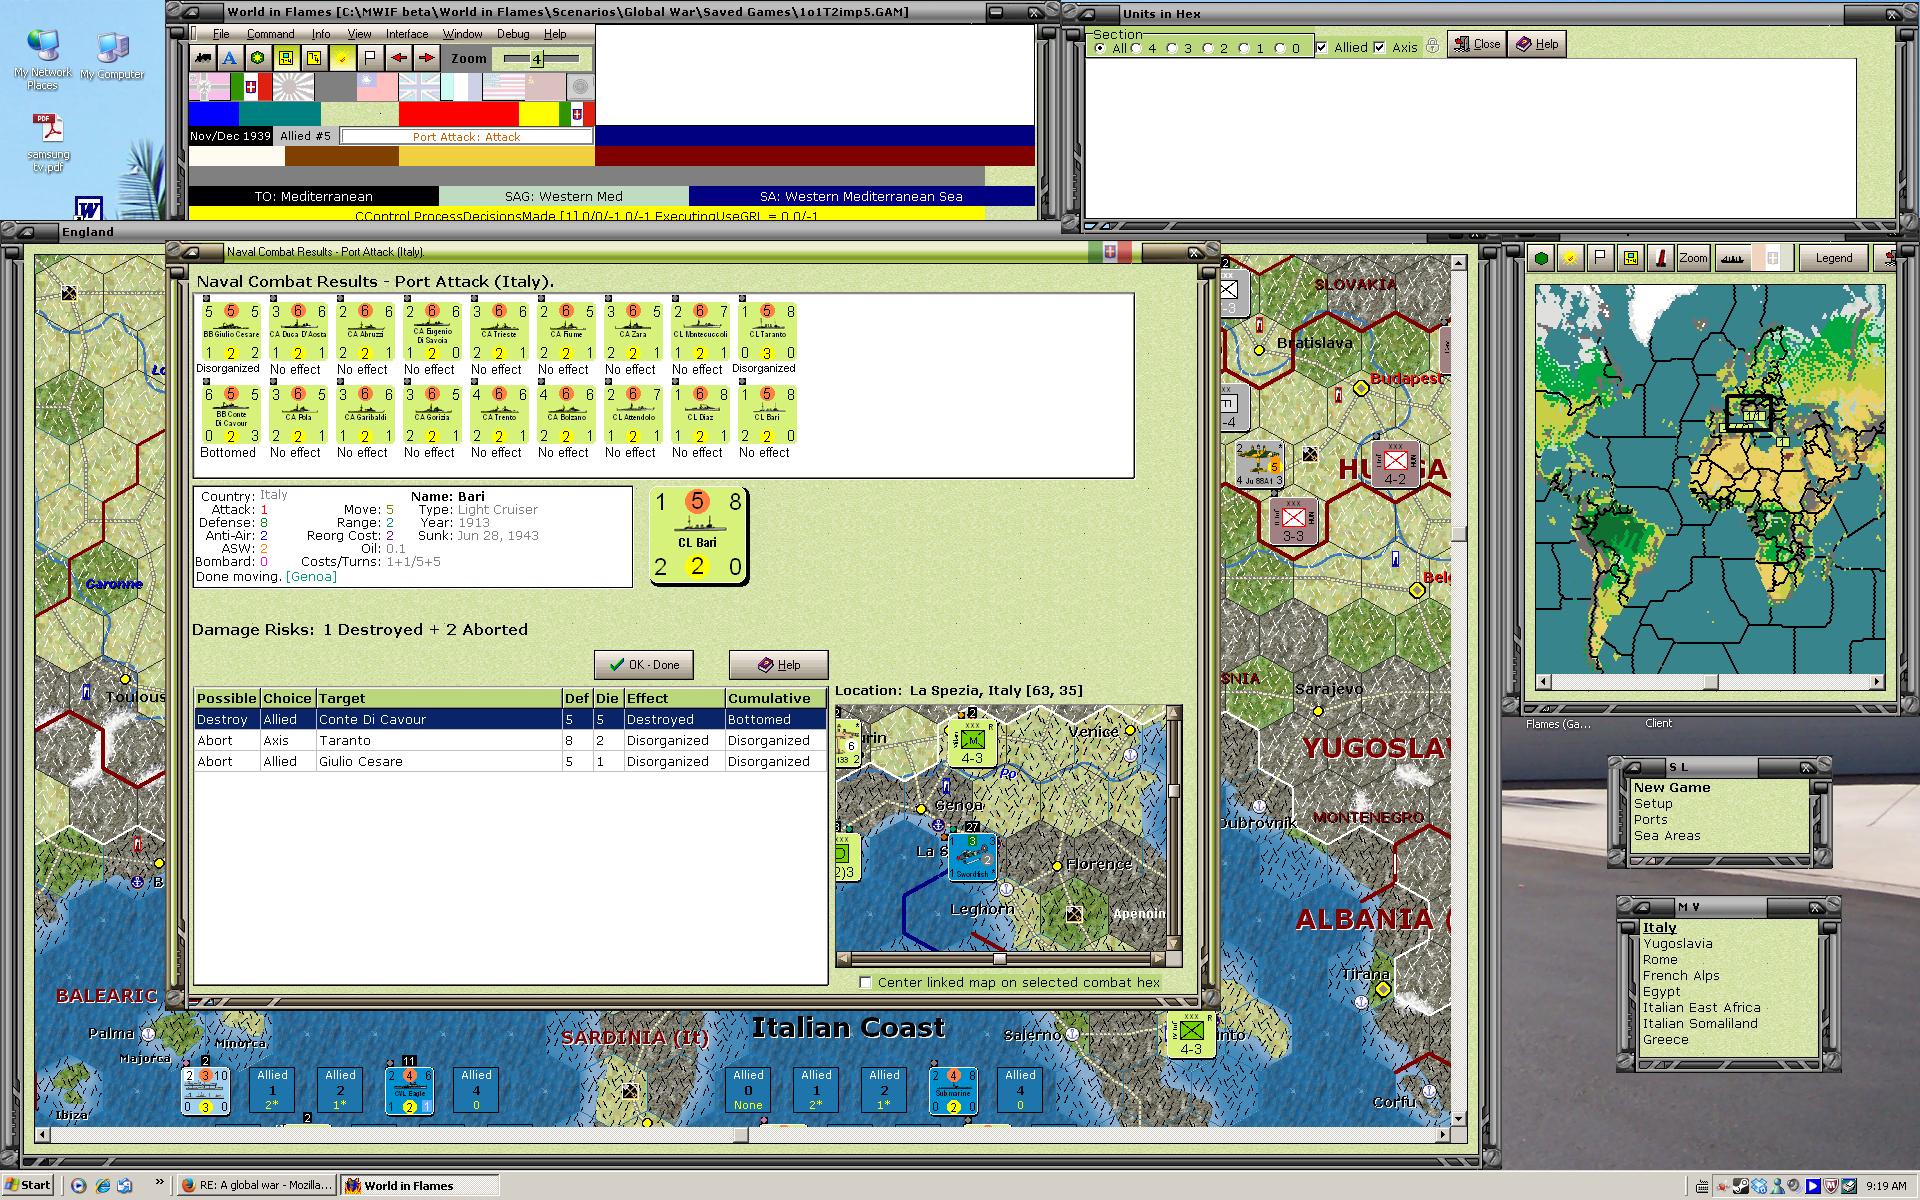
Task: Click OK - Done button
Action: coord(644,665)
